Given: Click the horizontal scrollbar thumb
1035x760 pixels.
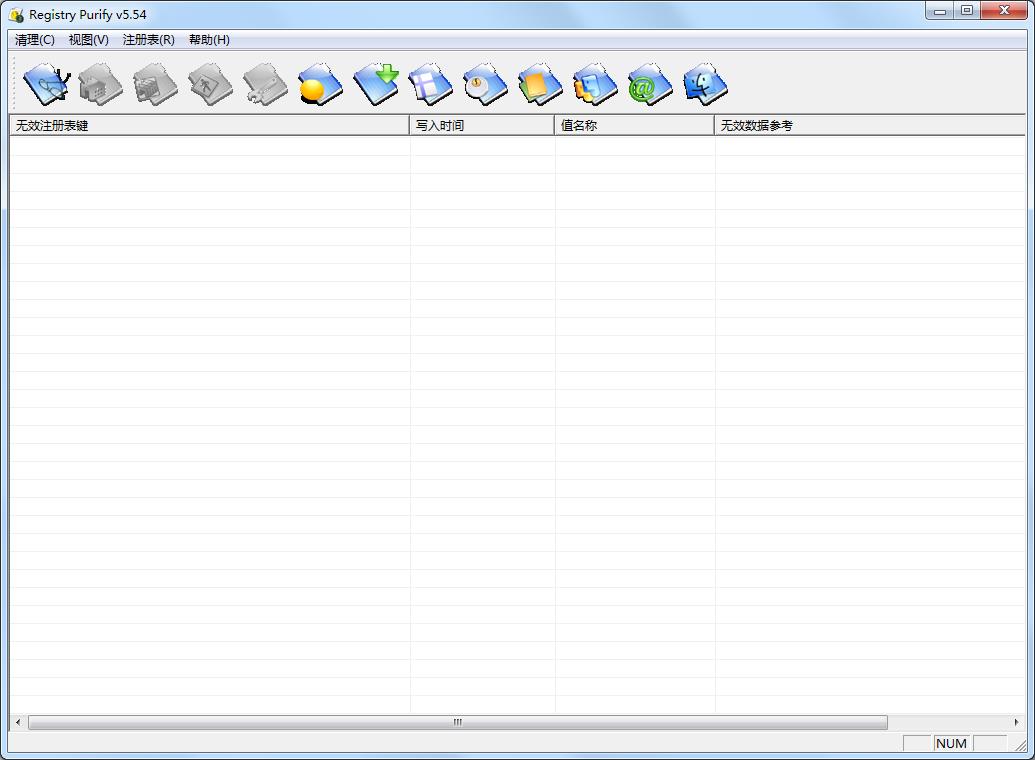Looking at the screenshot, I should pyautogui.click(x=457, y=722).
